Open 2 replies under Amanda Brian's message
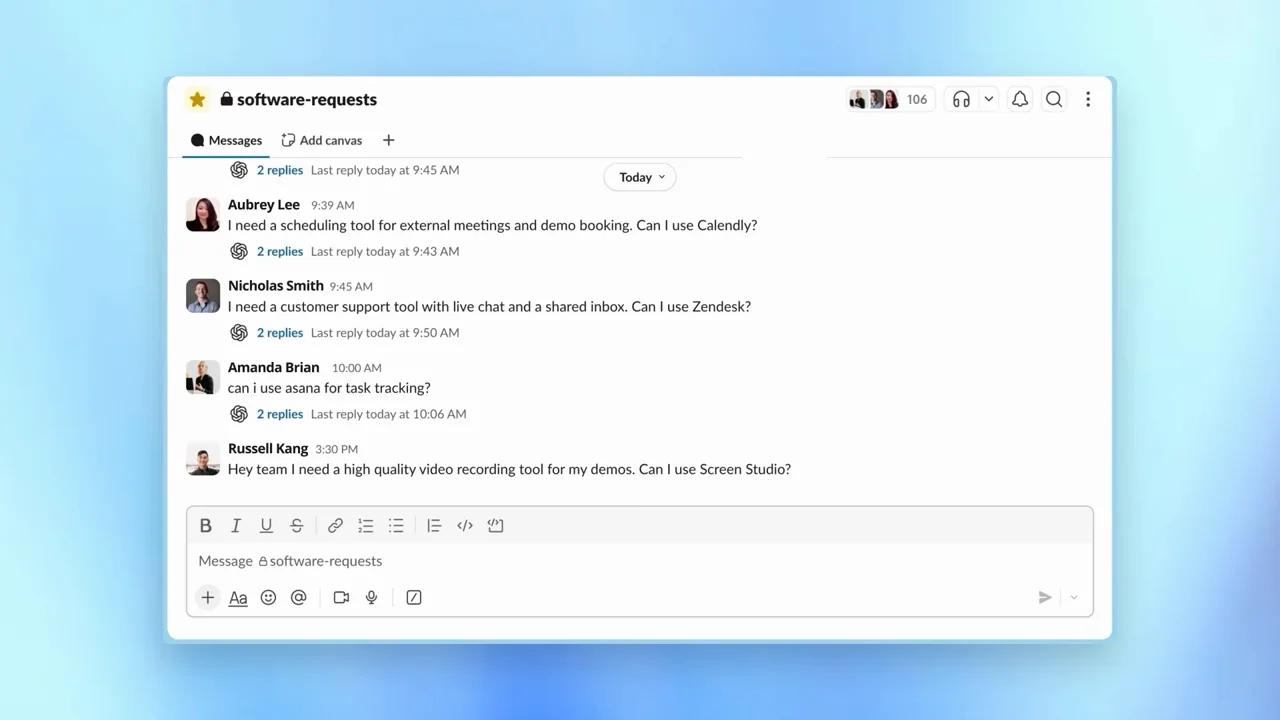This screenshot has height=720, width=1280. (280, 413)
